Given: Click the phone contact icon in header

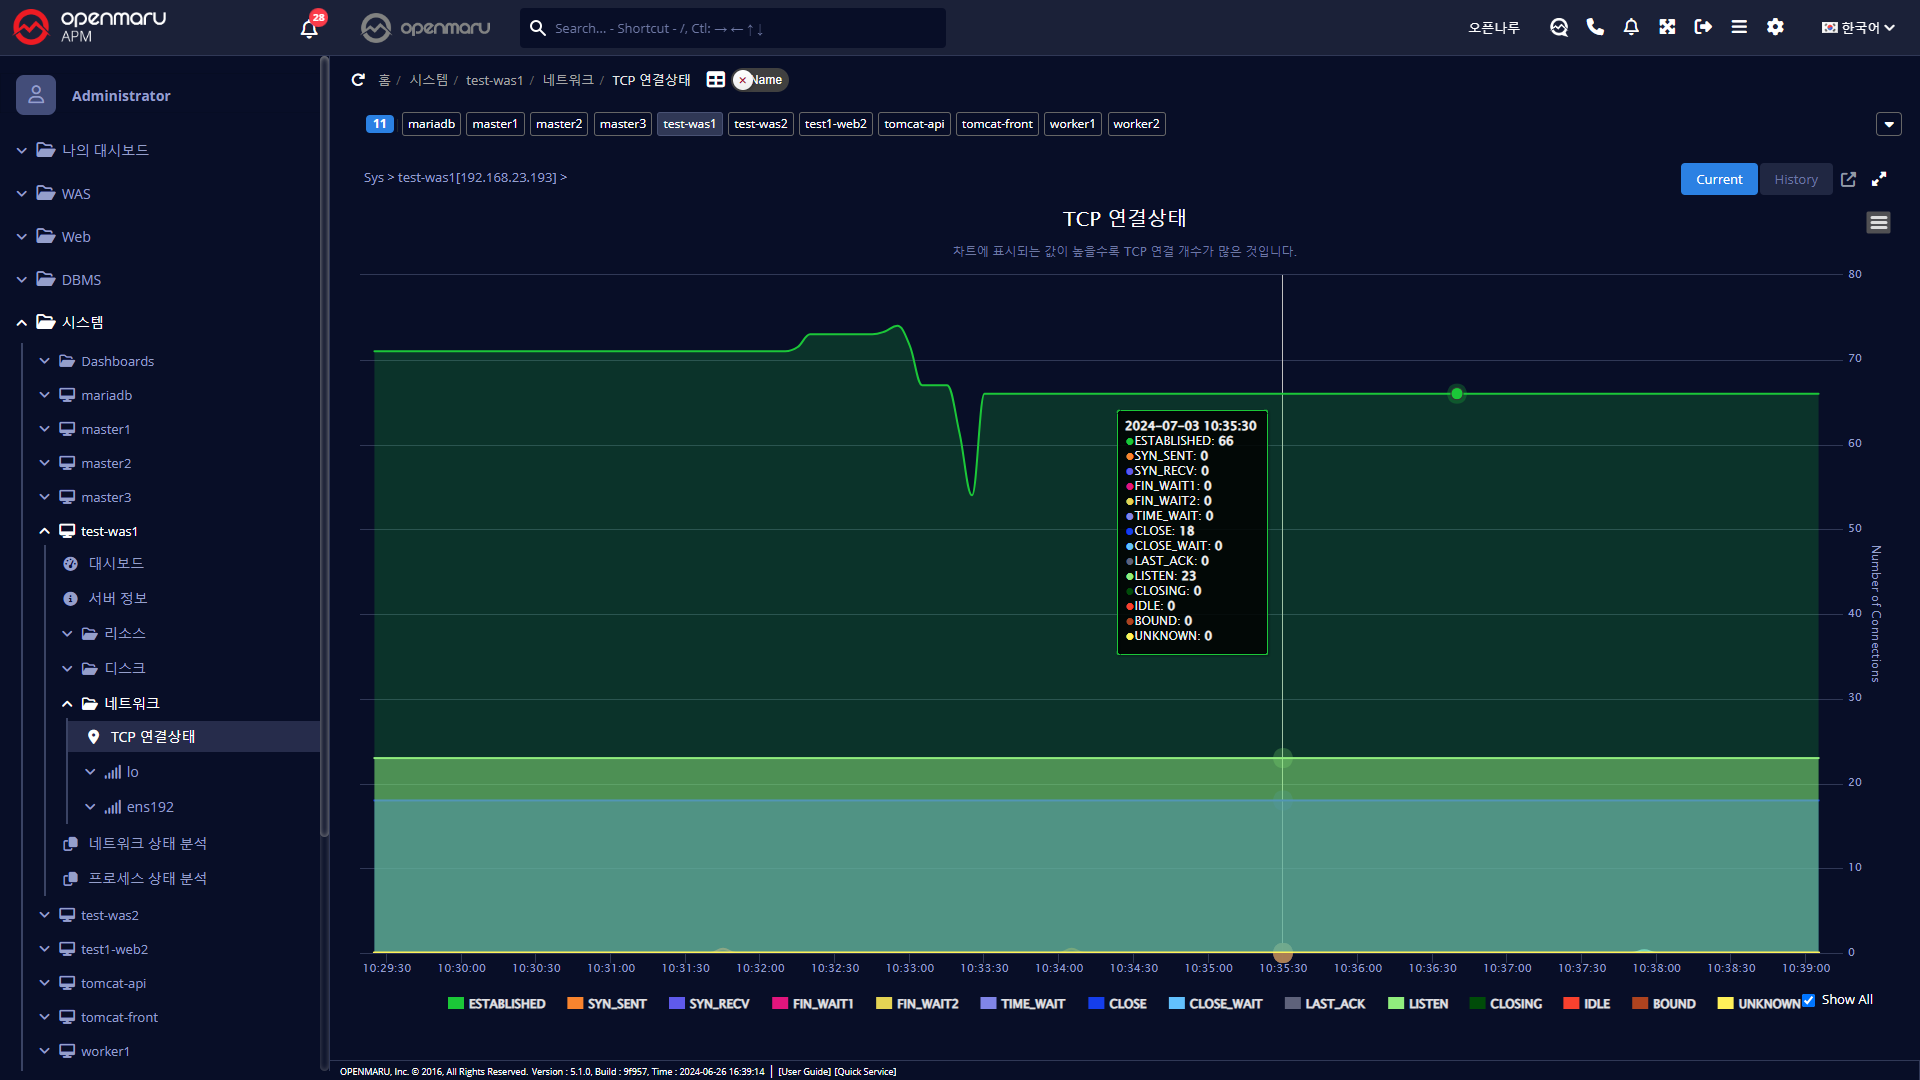Looking at the screenshot, I should pyautogui.click(x=1595, y=27).
